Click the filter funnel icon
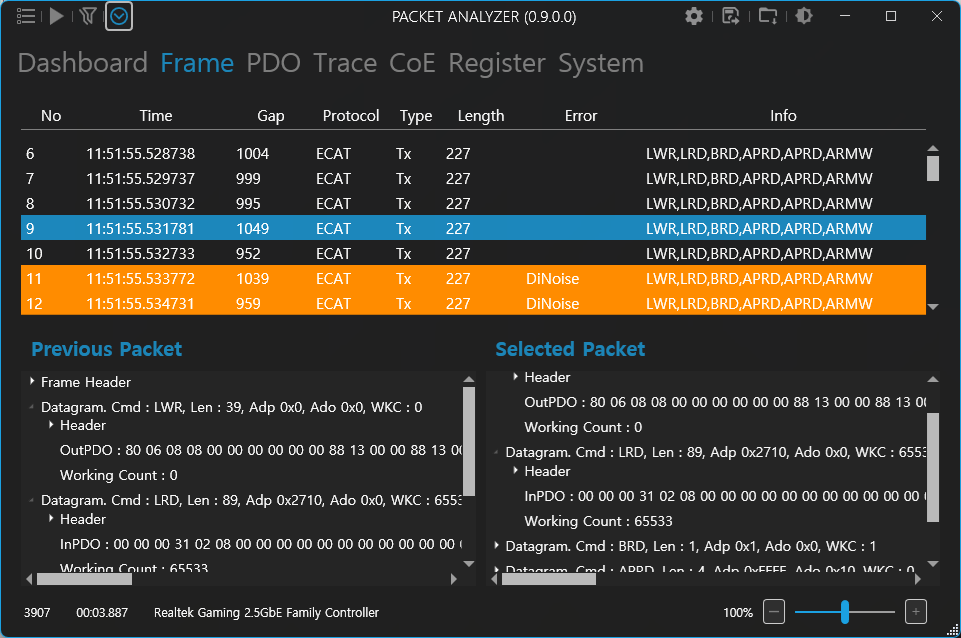961x638 pixels. pyautogui.click(x=88, y=16)
